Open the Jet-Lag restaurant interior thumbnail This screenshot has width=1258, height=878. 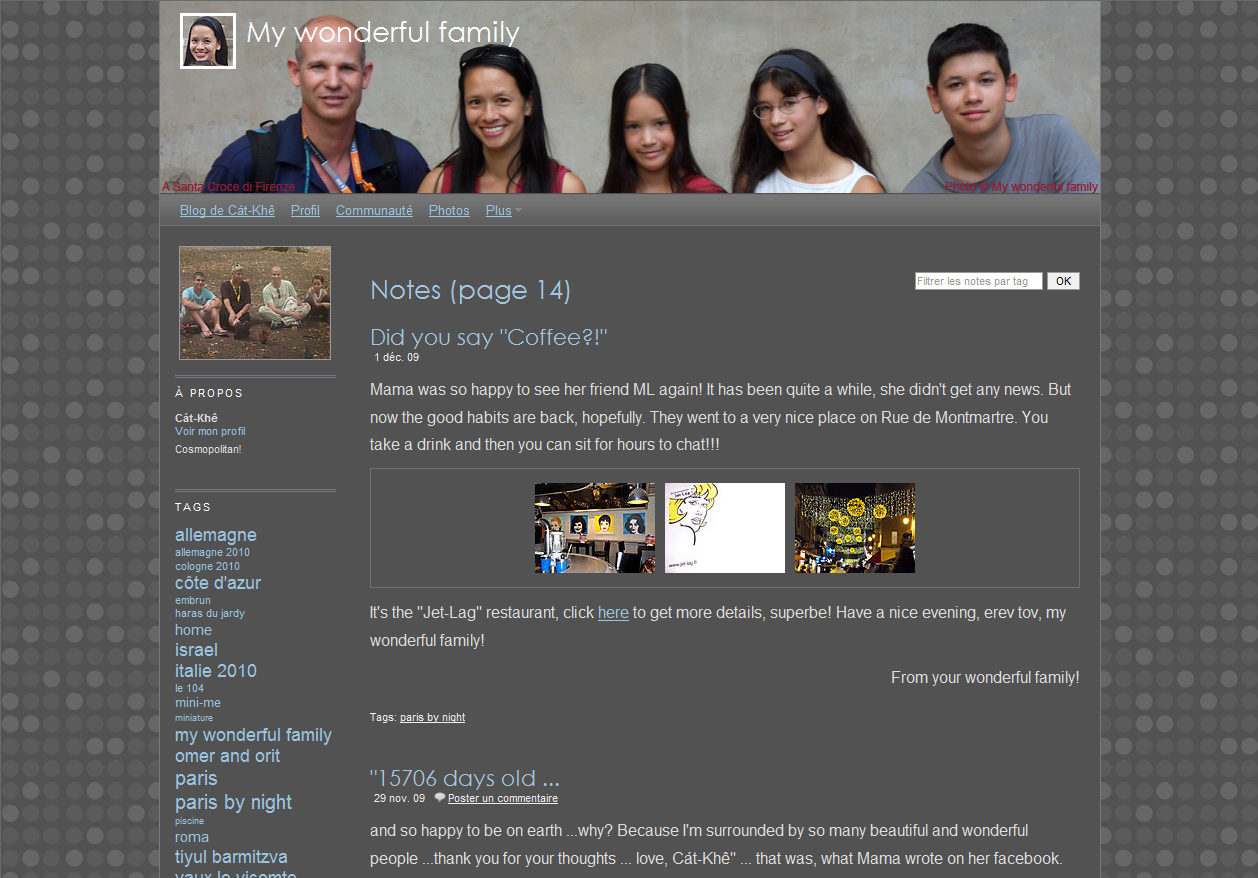coord(595,528)
